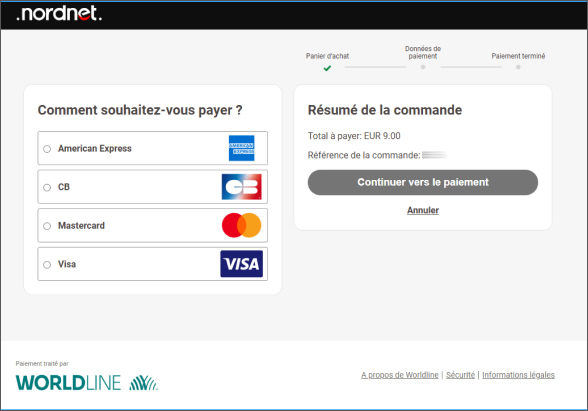Click Comment souhaitez-vous payer heading
The height and width of the screenshot is (411, 588).
140,110
